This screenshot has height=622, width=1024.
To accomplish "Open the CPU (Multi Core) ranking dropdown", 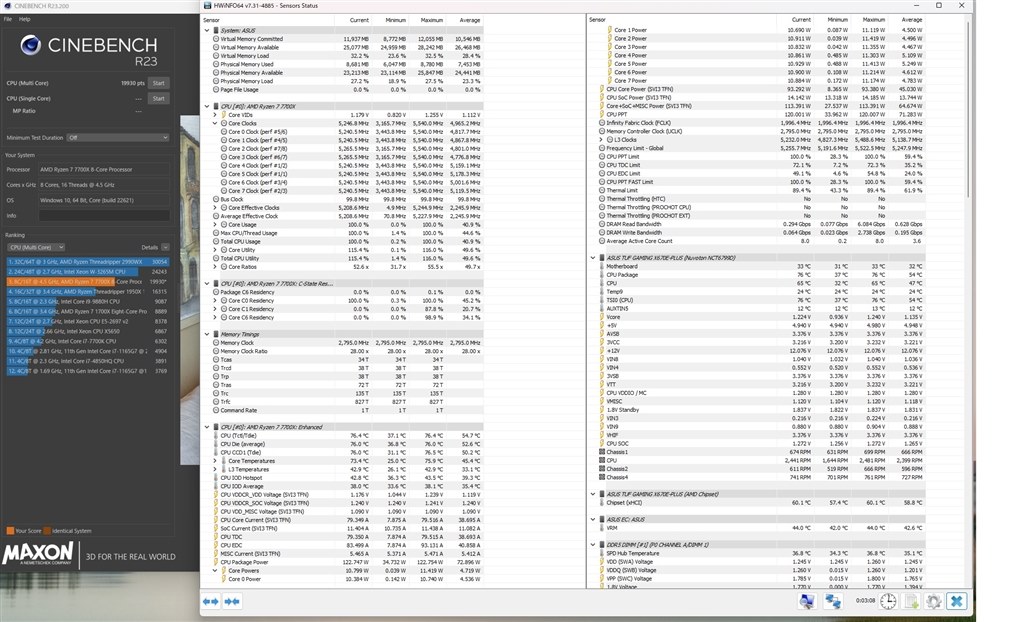I will (x=37, y=248).
